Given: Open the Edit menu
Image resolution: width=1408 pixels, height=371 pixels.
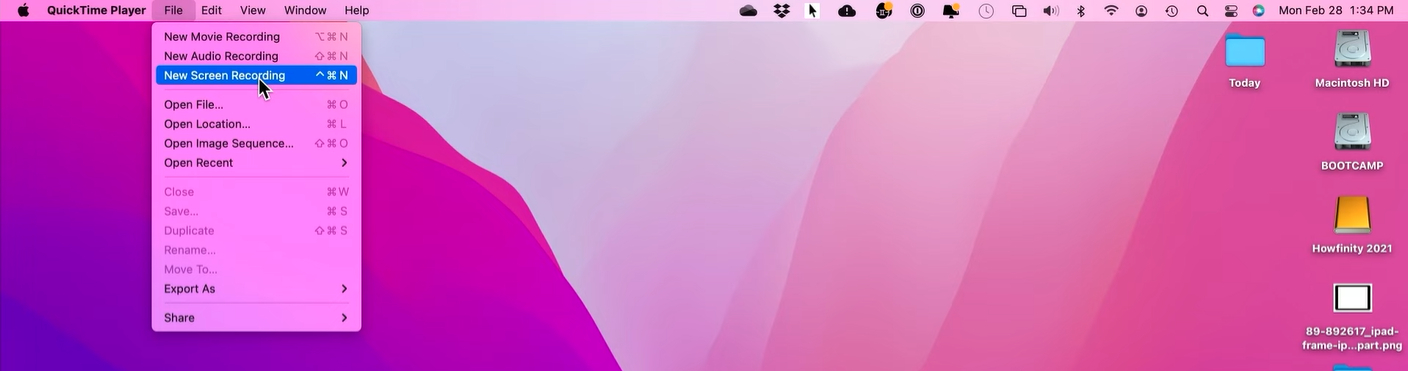Looking at the screenshot, I should [x=211, y=10].
